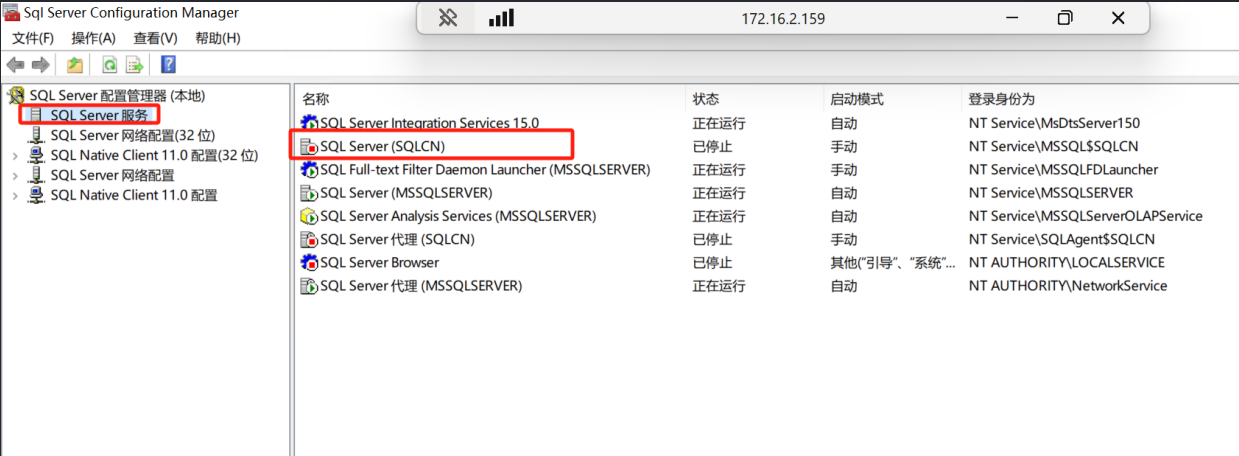Click the Sql Server Configuration Manager title bar icon

click(x=12, y=13)
